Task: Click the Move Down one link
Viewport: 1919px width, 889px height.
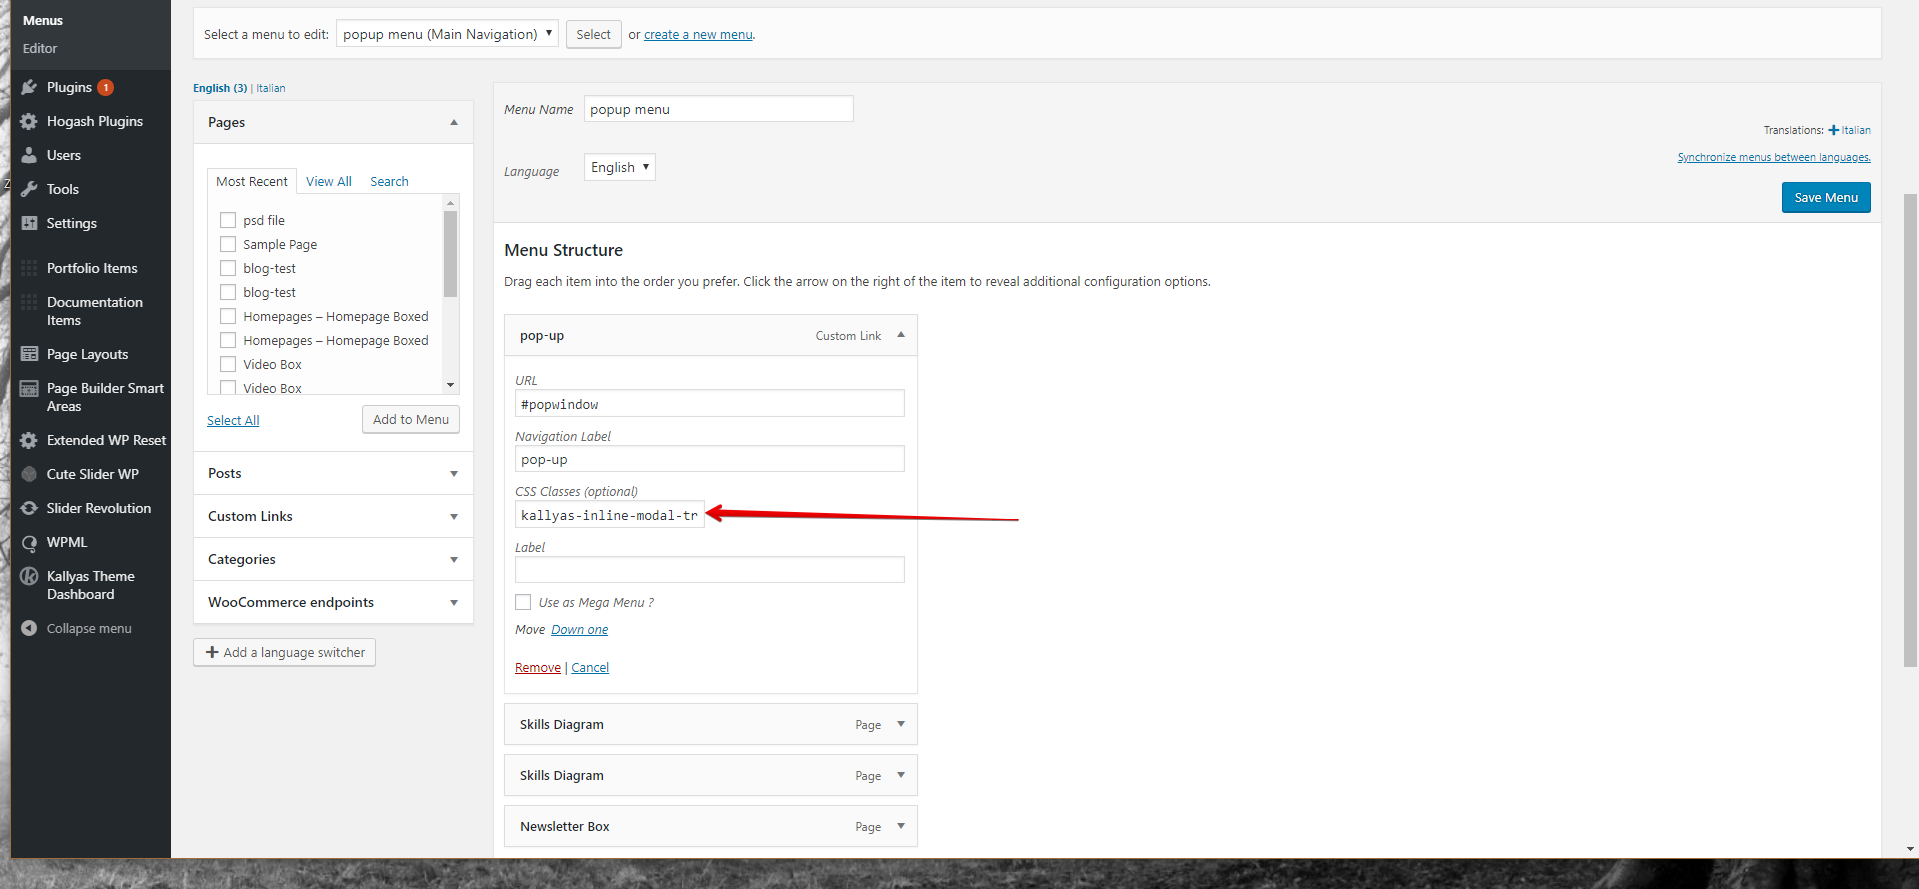Action: coord(580,629)
